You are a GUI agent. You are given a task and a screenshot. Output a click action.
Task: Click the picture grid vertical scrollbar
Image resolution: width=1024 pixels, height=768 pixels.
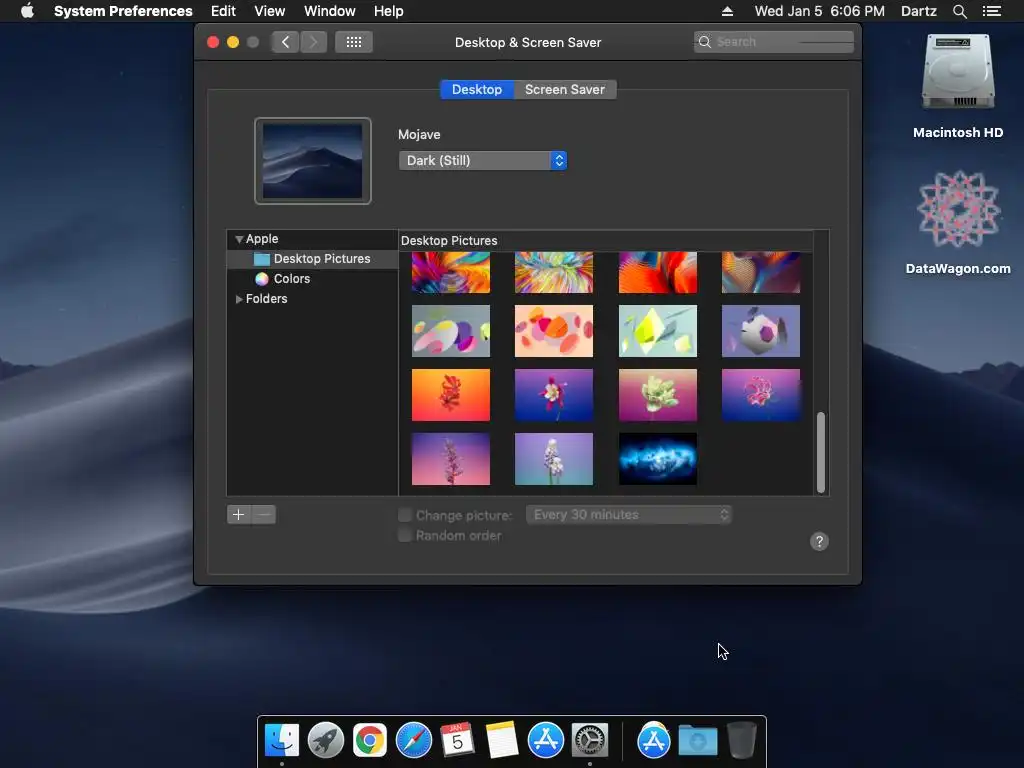[x=821, y=453]
